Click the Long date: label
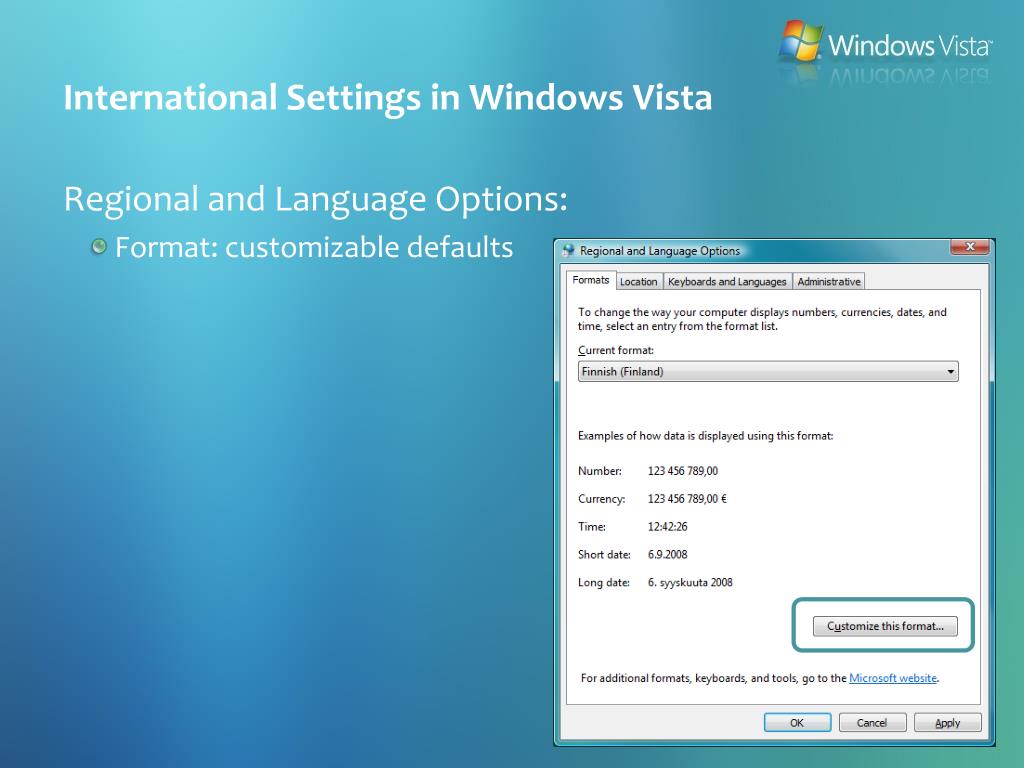The image size is (1024, 768). pos(604,583)
